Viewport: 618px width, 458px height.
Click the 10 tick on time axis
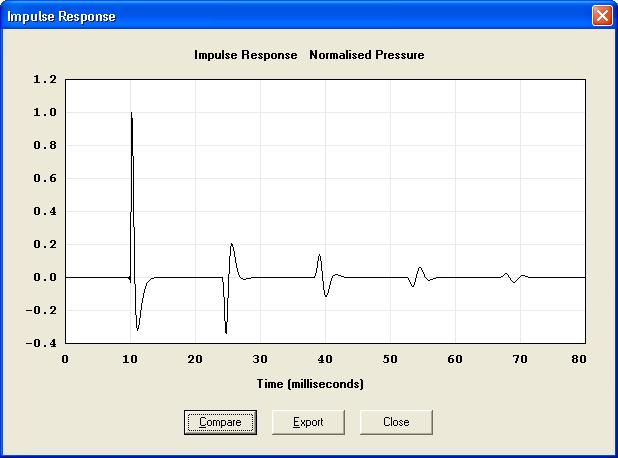(x=130, y=359)
